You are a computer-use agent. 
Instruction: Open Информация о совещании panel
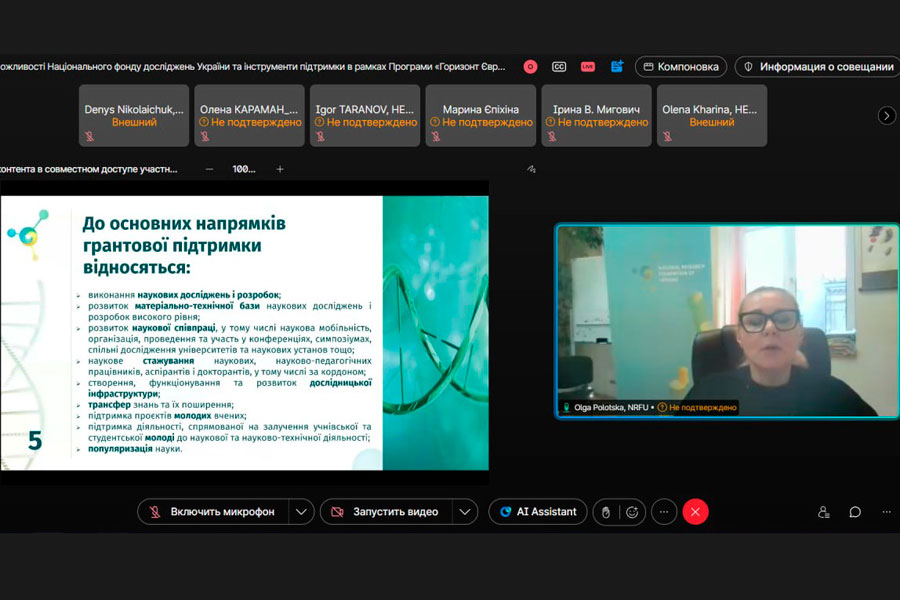tap(817, 67)
